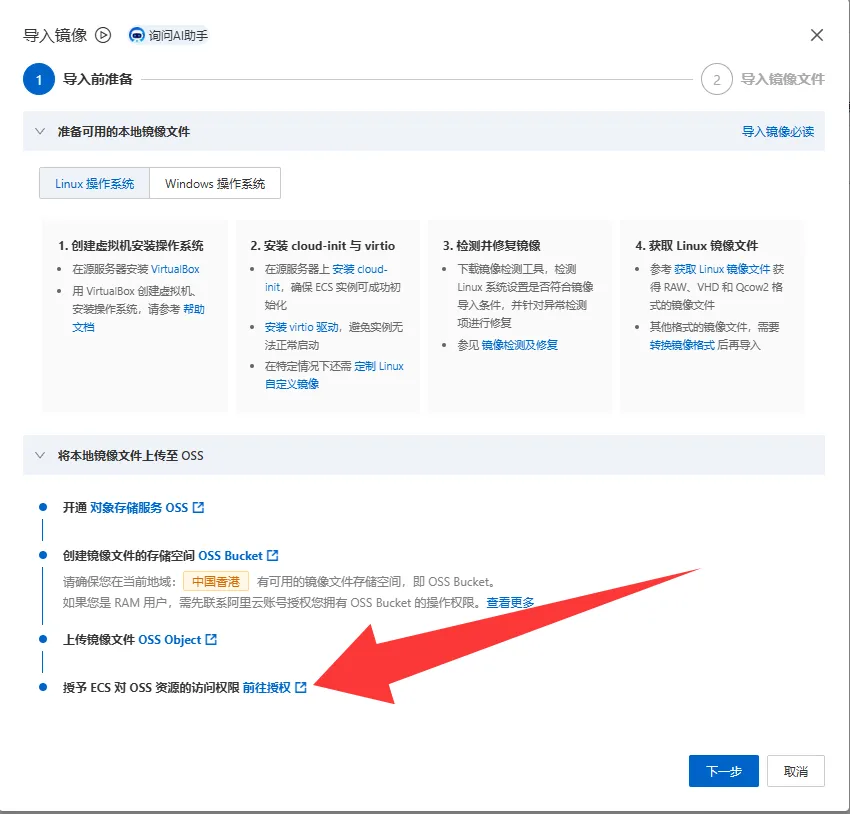Click the external link icon after OSS Object
This screenshot has width=850, height=814.
click(211, 640)
